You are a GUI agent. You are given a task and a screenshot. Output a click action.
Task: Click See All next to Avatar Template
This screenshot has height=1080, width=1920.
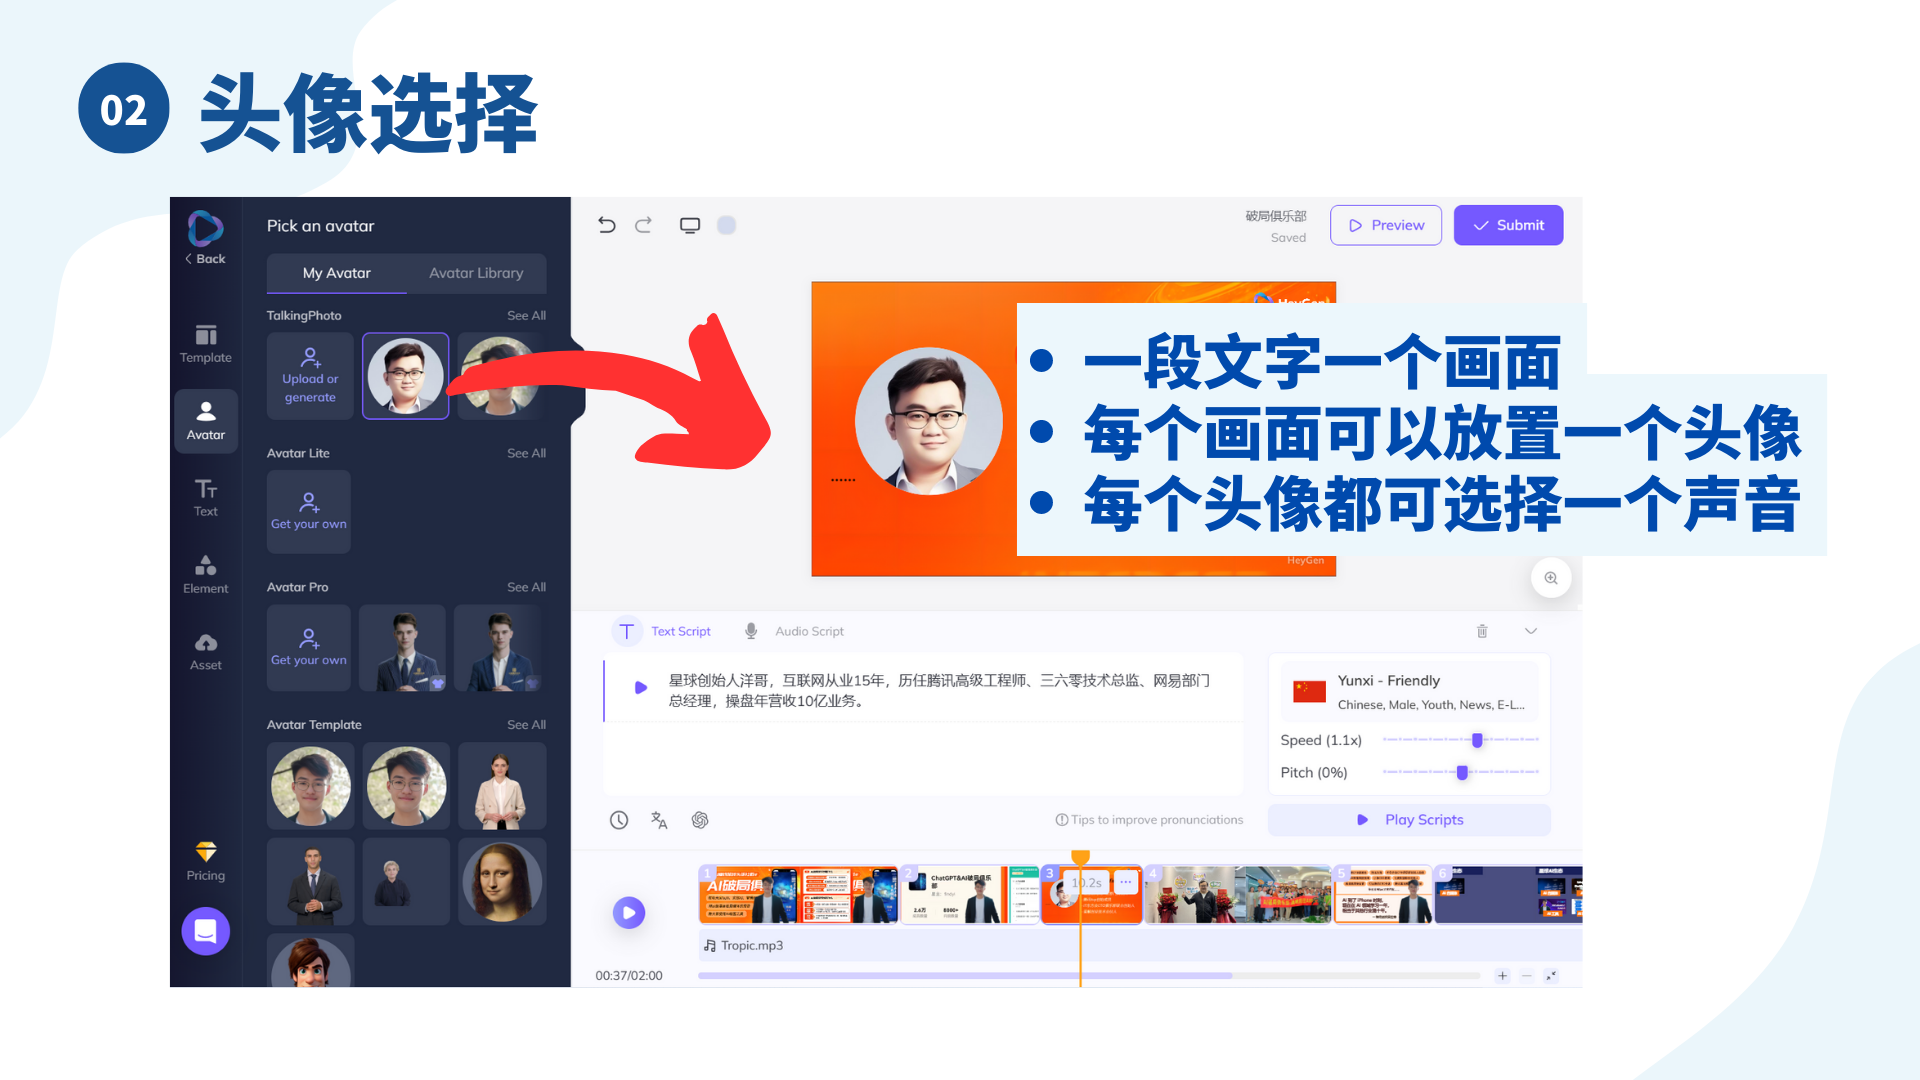526,724
